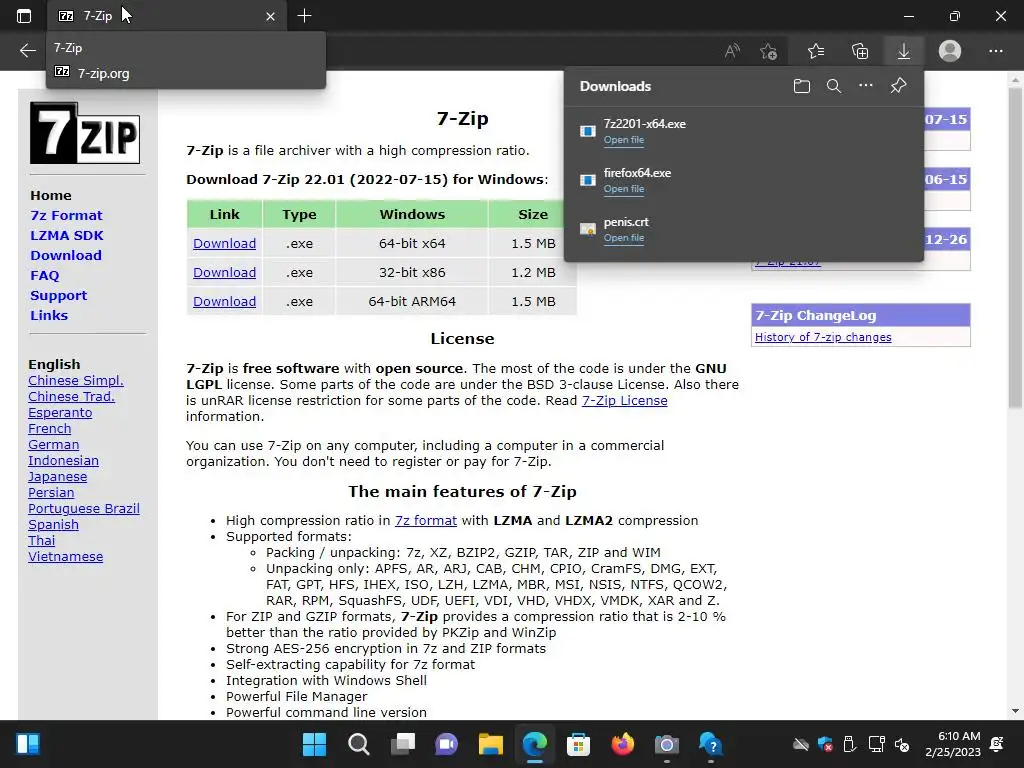Open History of 7-zip changes
1024x768 pixels.
823,337
